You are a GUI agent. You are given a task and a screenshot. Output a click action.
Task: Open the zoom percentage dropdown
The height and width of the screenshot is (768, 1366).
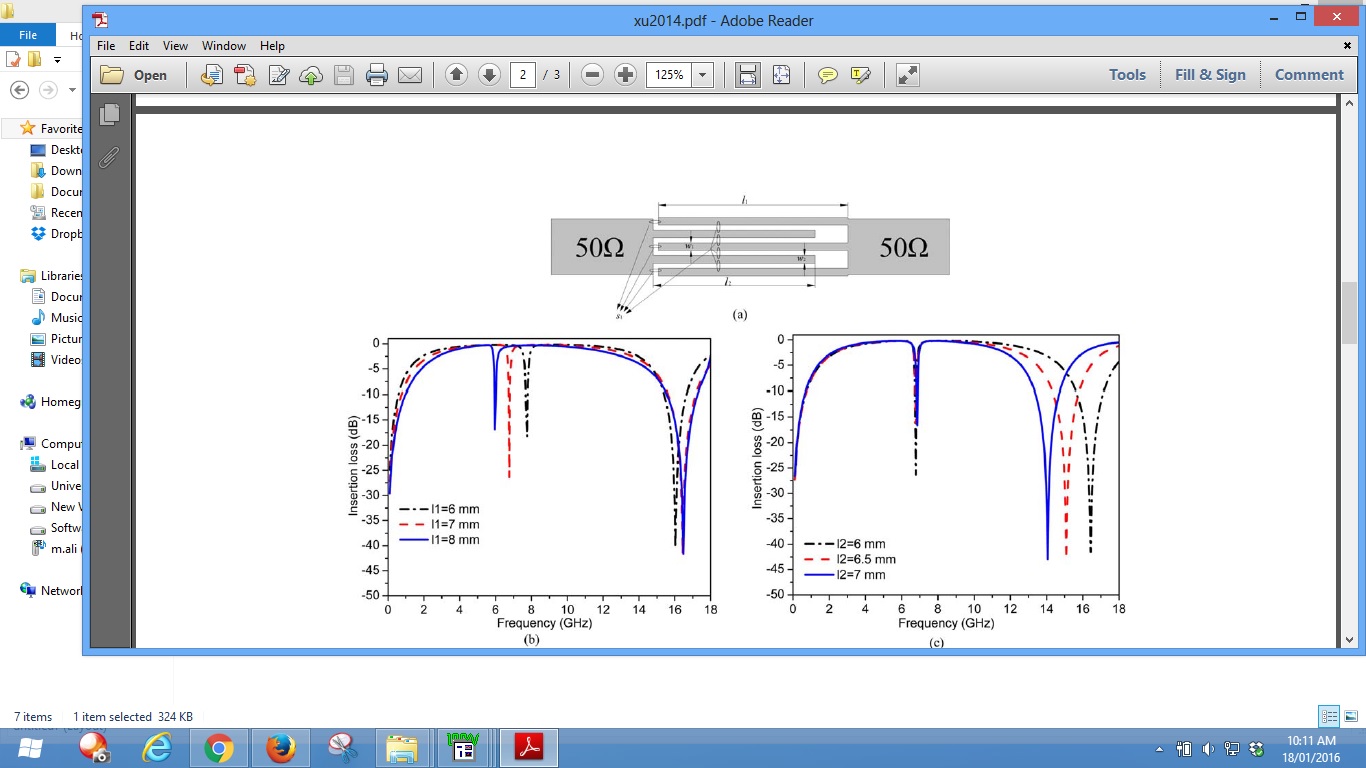pos(703,75)
